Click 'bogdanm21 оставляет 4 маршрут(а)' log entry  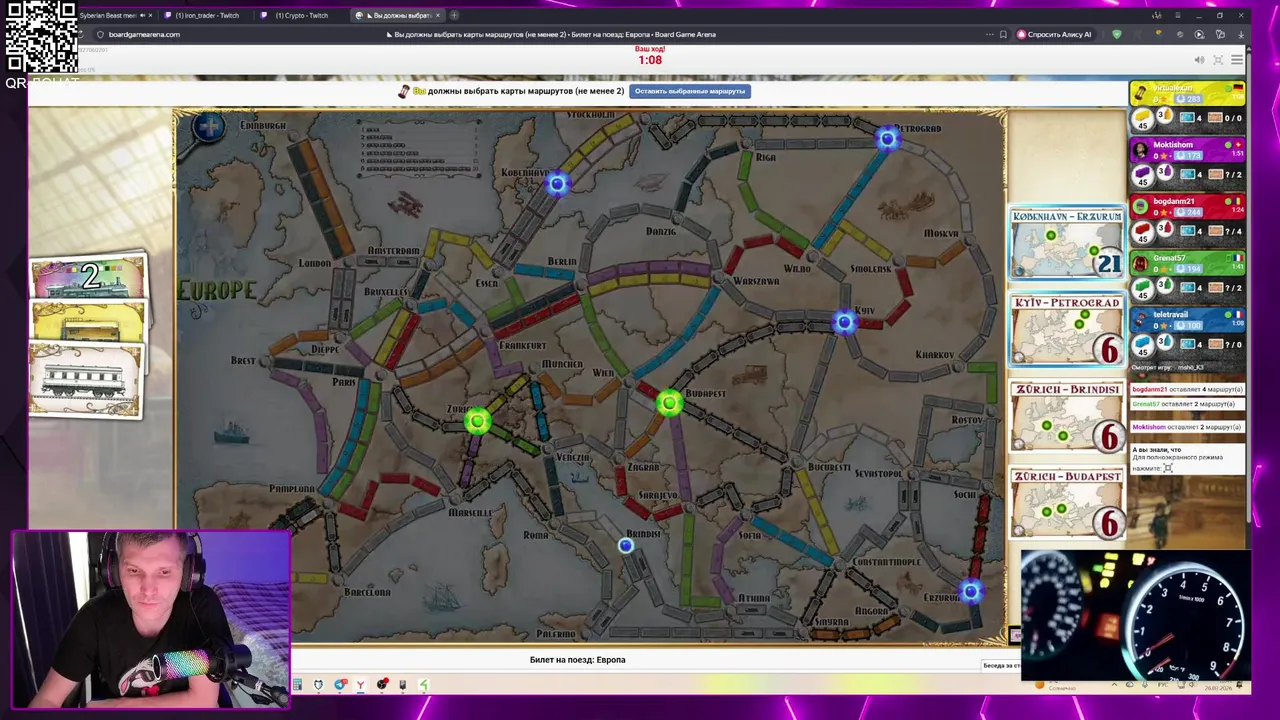coord(1187,389)
